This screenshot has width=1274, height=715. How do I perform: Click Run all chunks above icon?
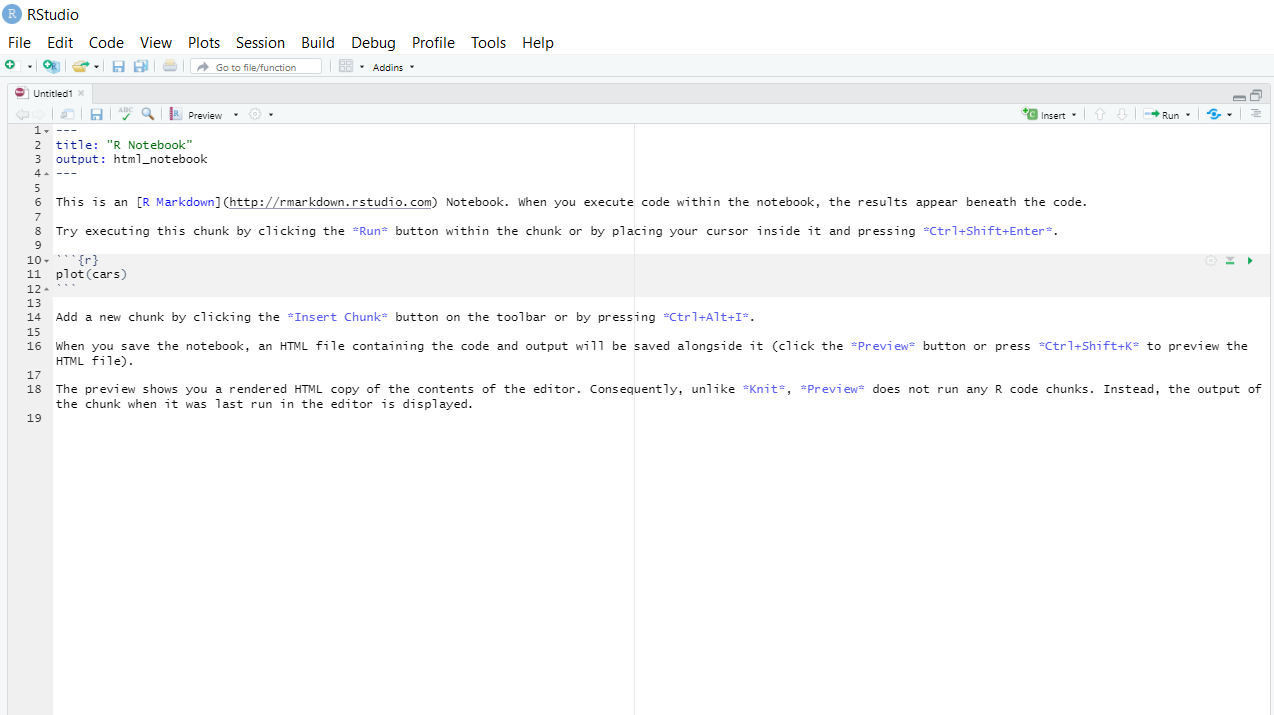[x=1230, y=261]
